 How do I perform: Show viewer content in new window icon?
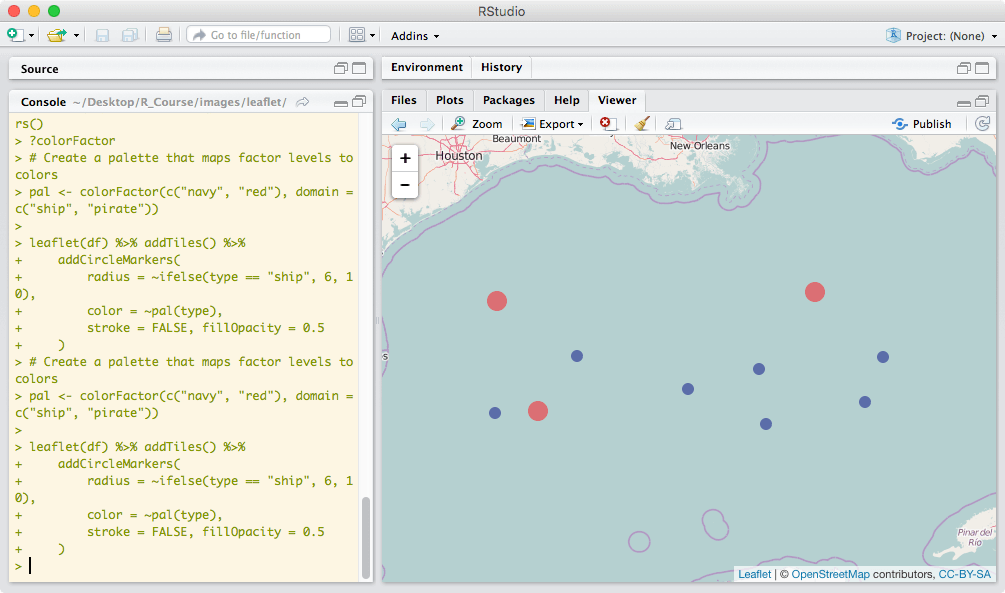click(x=673, y=124)
